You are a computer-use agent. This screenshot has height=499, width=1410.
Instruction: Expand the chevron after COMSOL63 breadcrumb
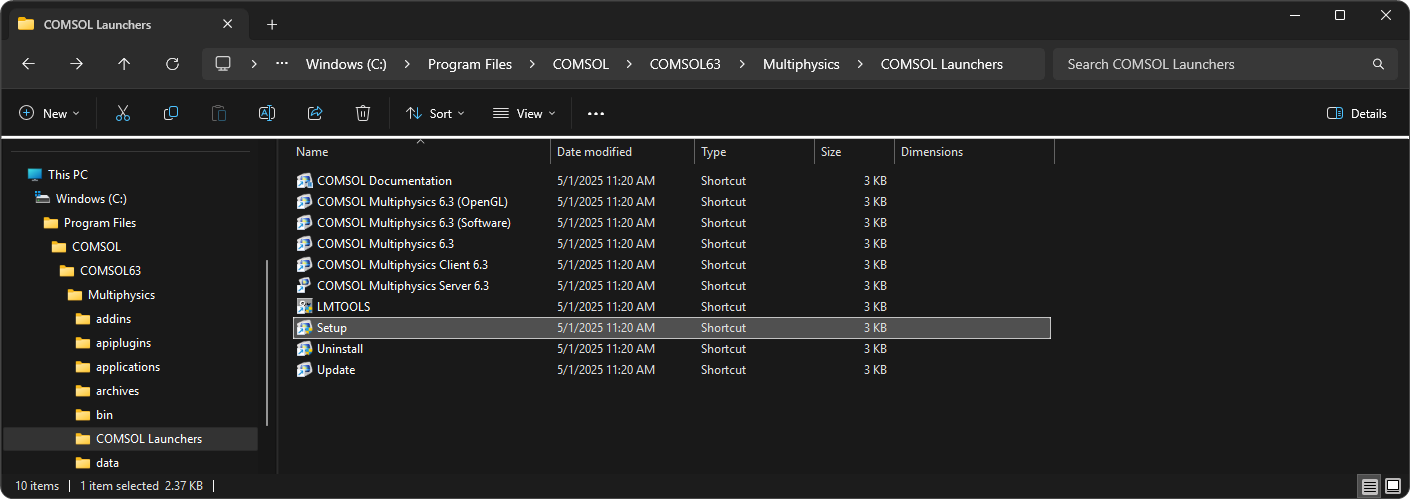pos(742,64)
